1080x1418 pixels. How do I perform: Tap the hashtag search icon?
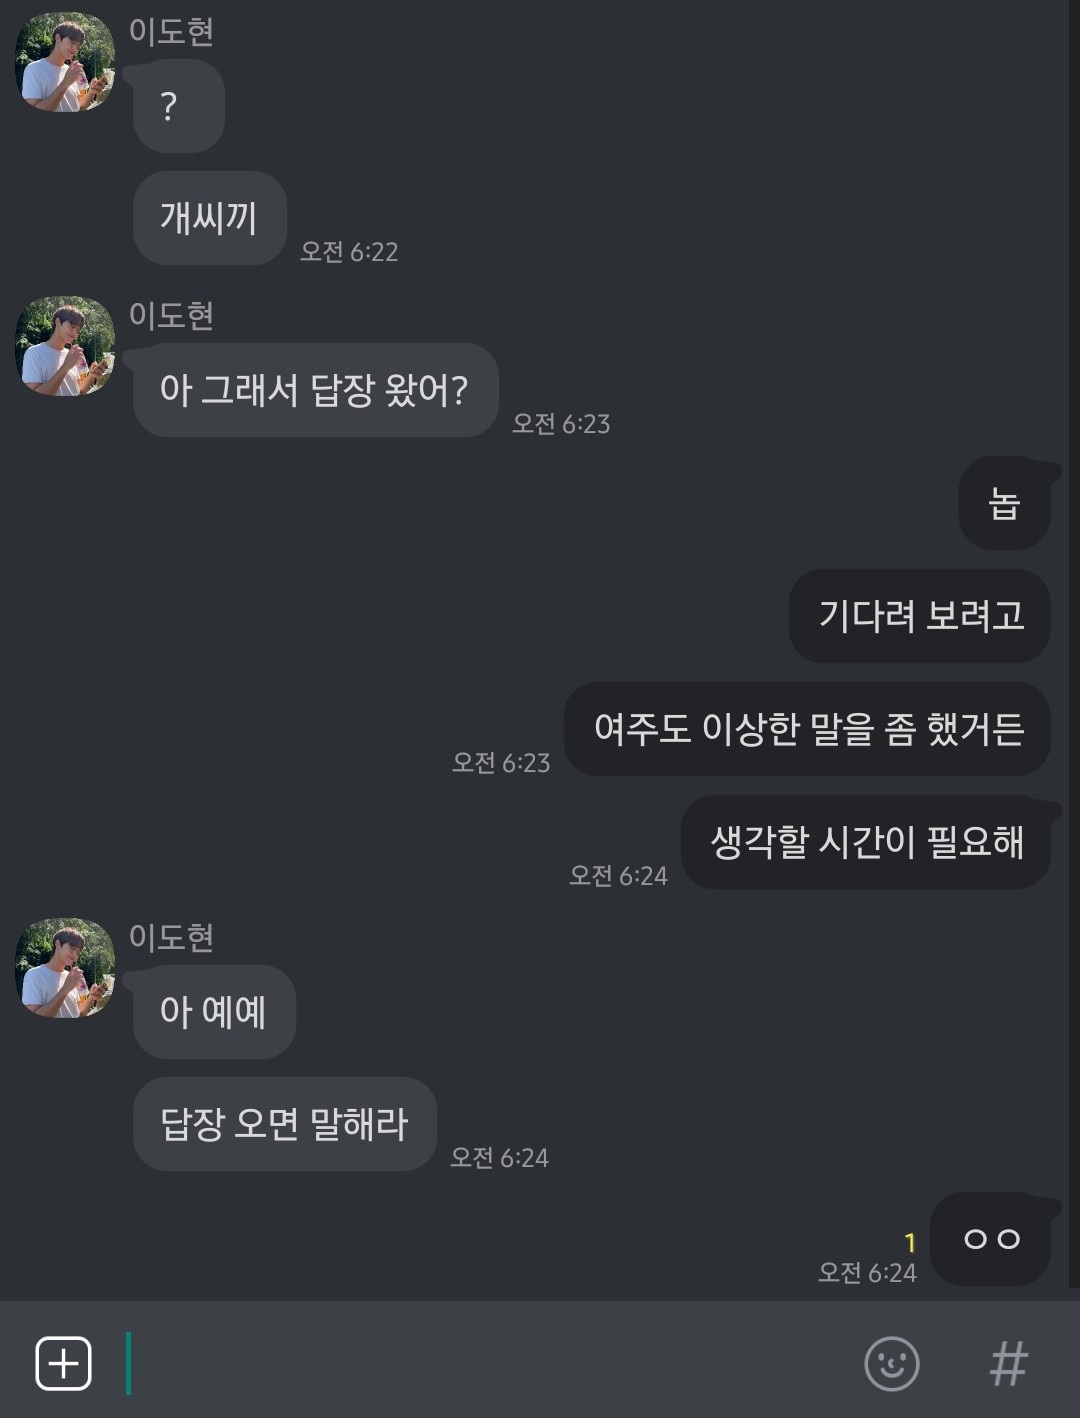(x=1008, y=1363)
